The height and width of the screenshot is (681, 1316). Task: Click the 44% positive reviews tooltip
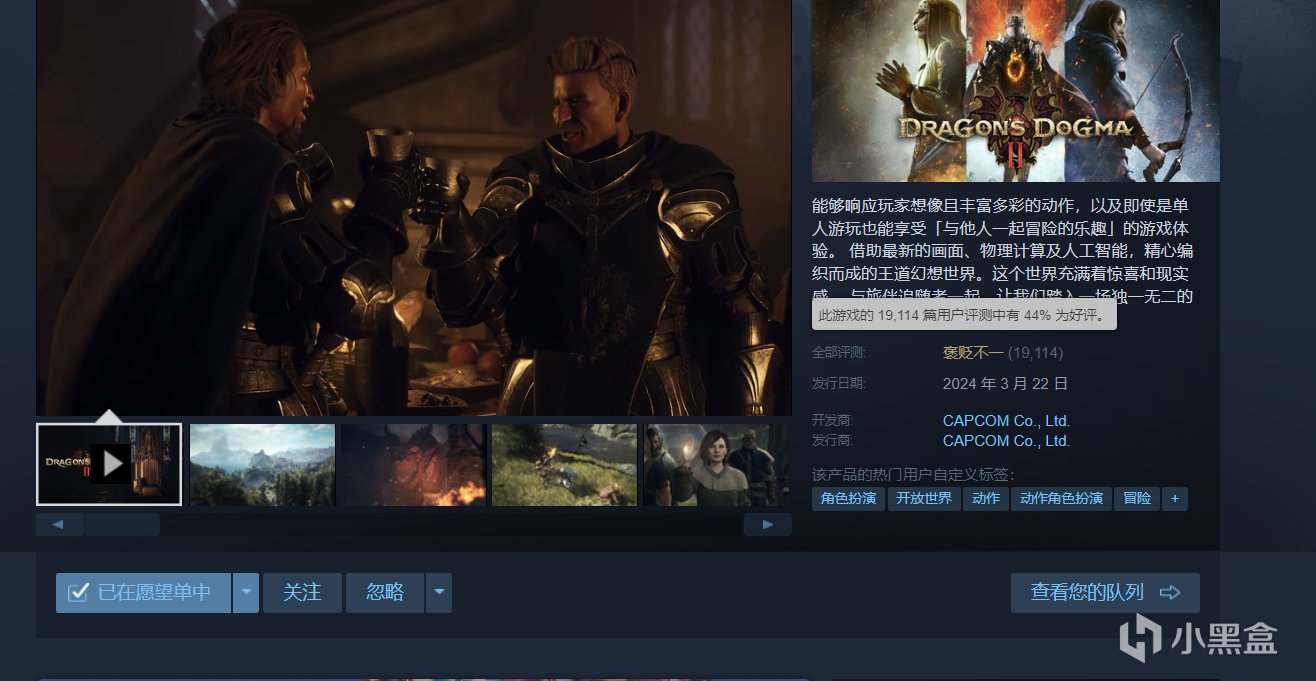964,315
